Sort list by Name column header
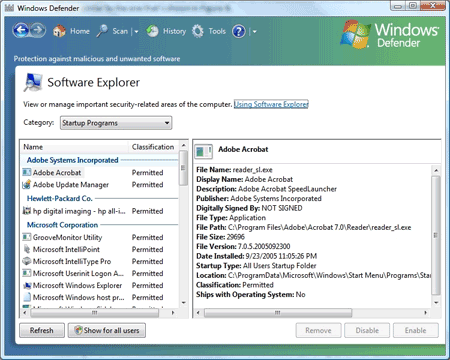The width and height of the screenshot is (450, 360). tap(75, 147)
